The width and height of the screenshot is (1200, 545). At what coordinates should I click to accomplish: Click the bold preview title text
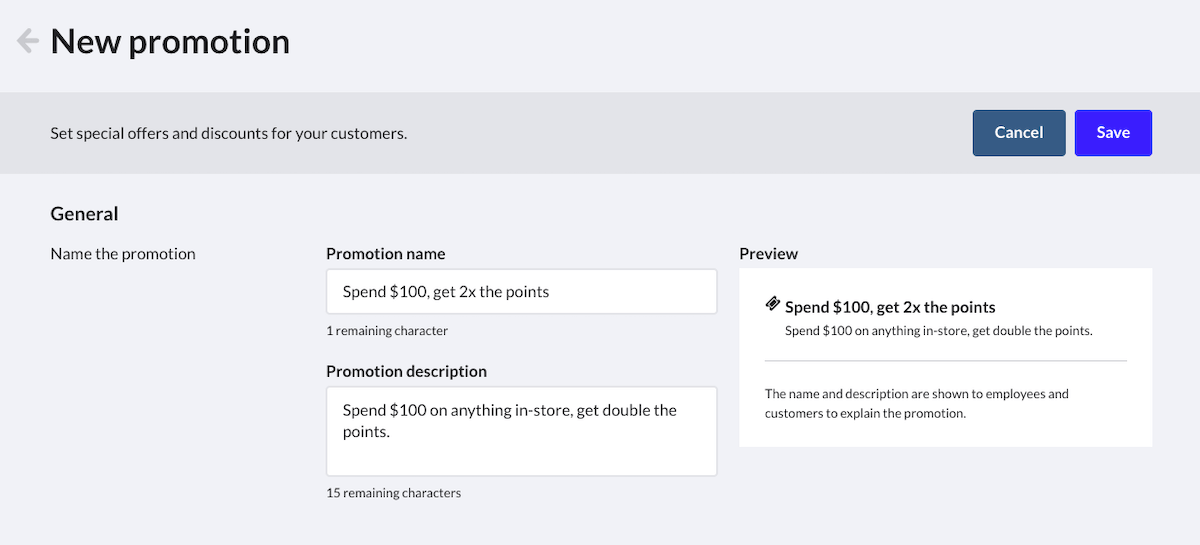coord(890,307)
